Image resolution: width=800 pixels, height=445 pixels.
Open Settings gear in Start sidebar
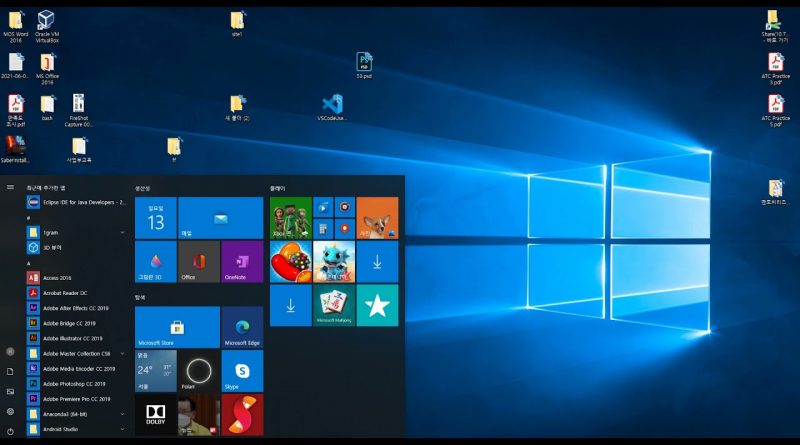[x=10, y=411]
